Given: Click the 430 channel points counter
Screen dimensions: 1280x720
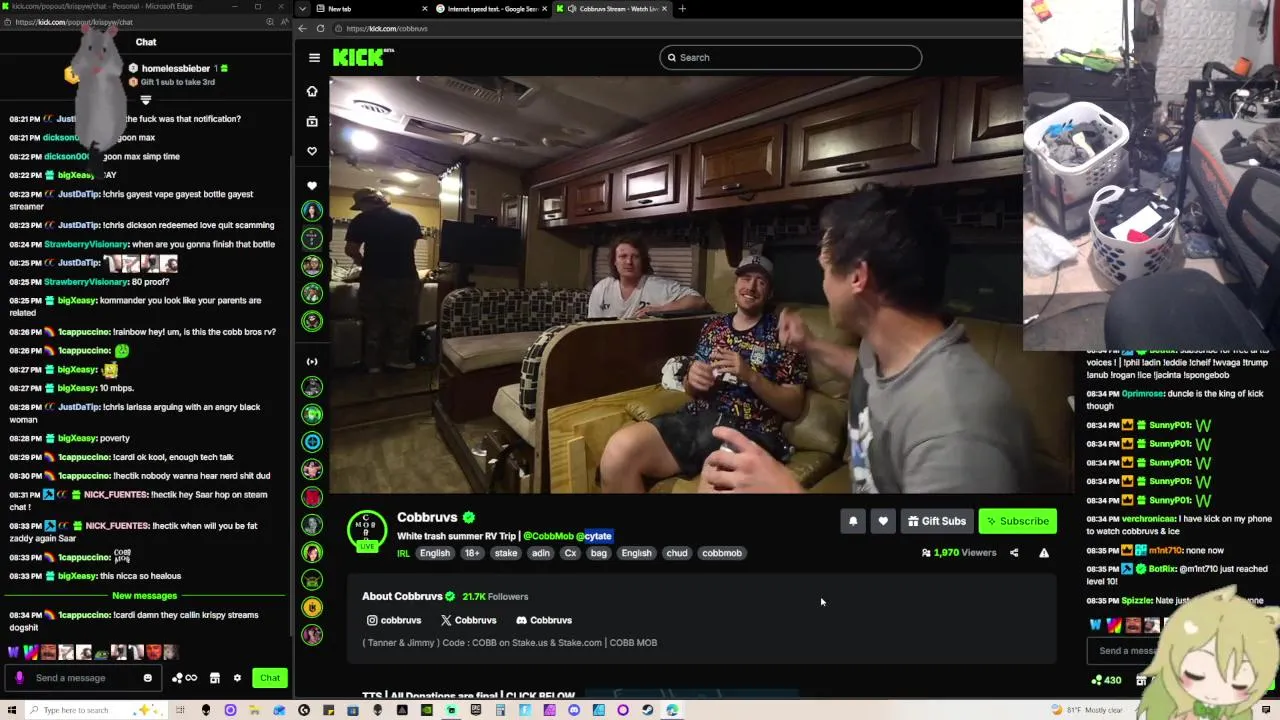Looking at the screenshot, I should [1106, 680].
